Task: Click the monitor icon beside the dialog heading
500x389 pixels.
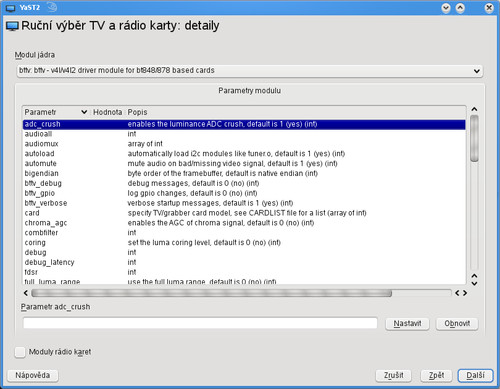Action: (x=12, y=26)
